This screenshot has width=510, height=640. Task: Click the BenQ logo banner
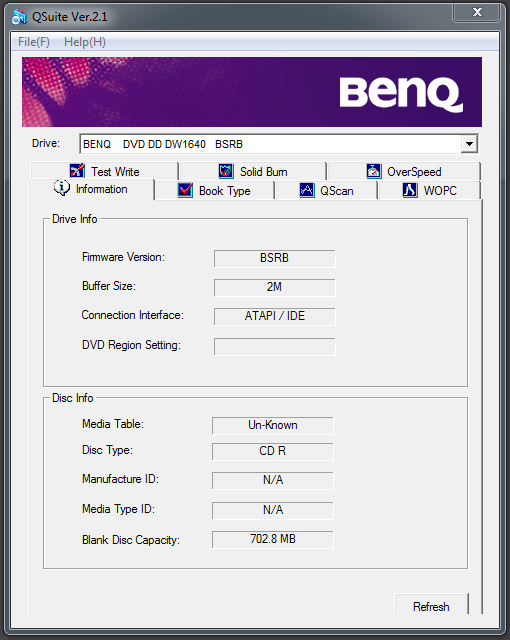click(x=252, y=92)
